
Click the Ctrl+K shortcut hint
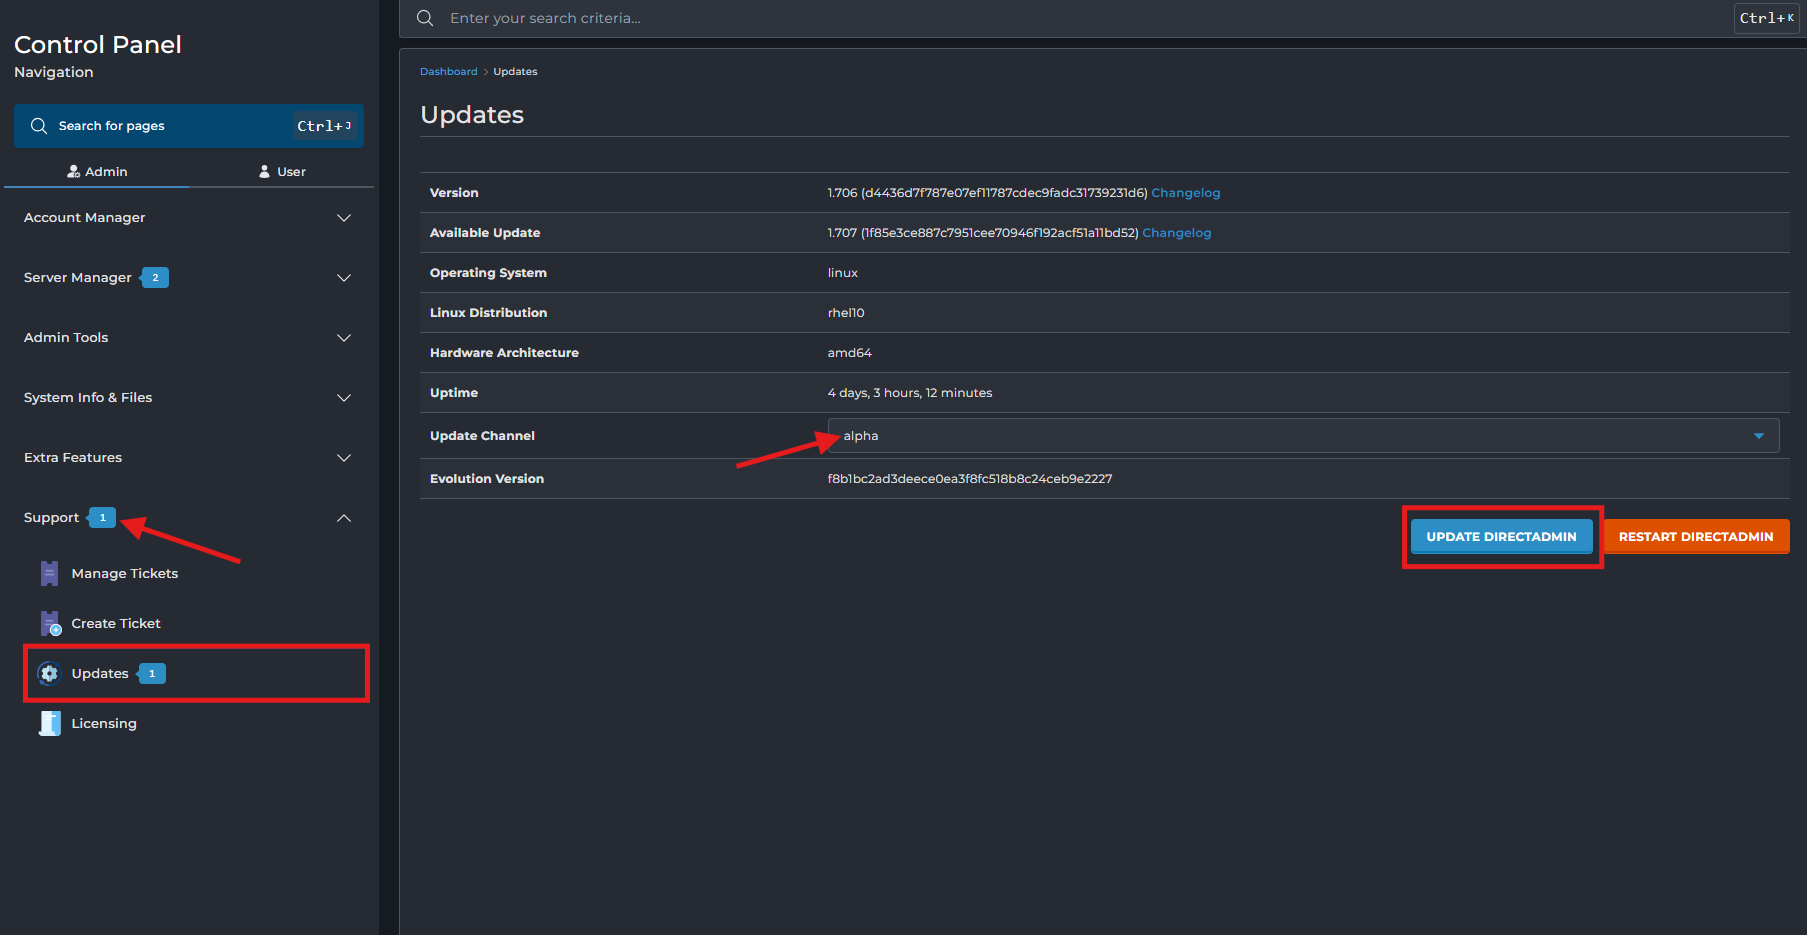point(1766,18)
